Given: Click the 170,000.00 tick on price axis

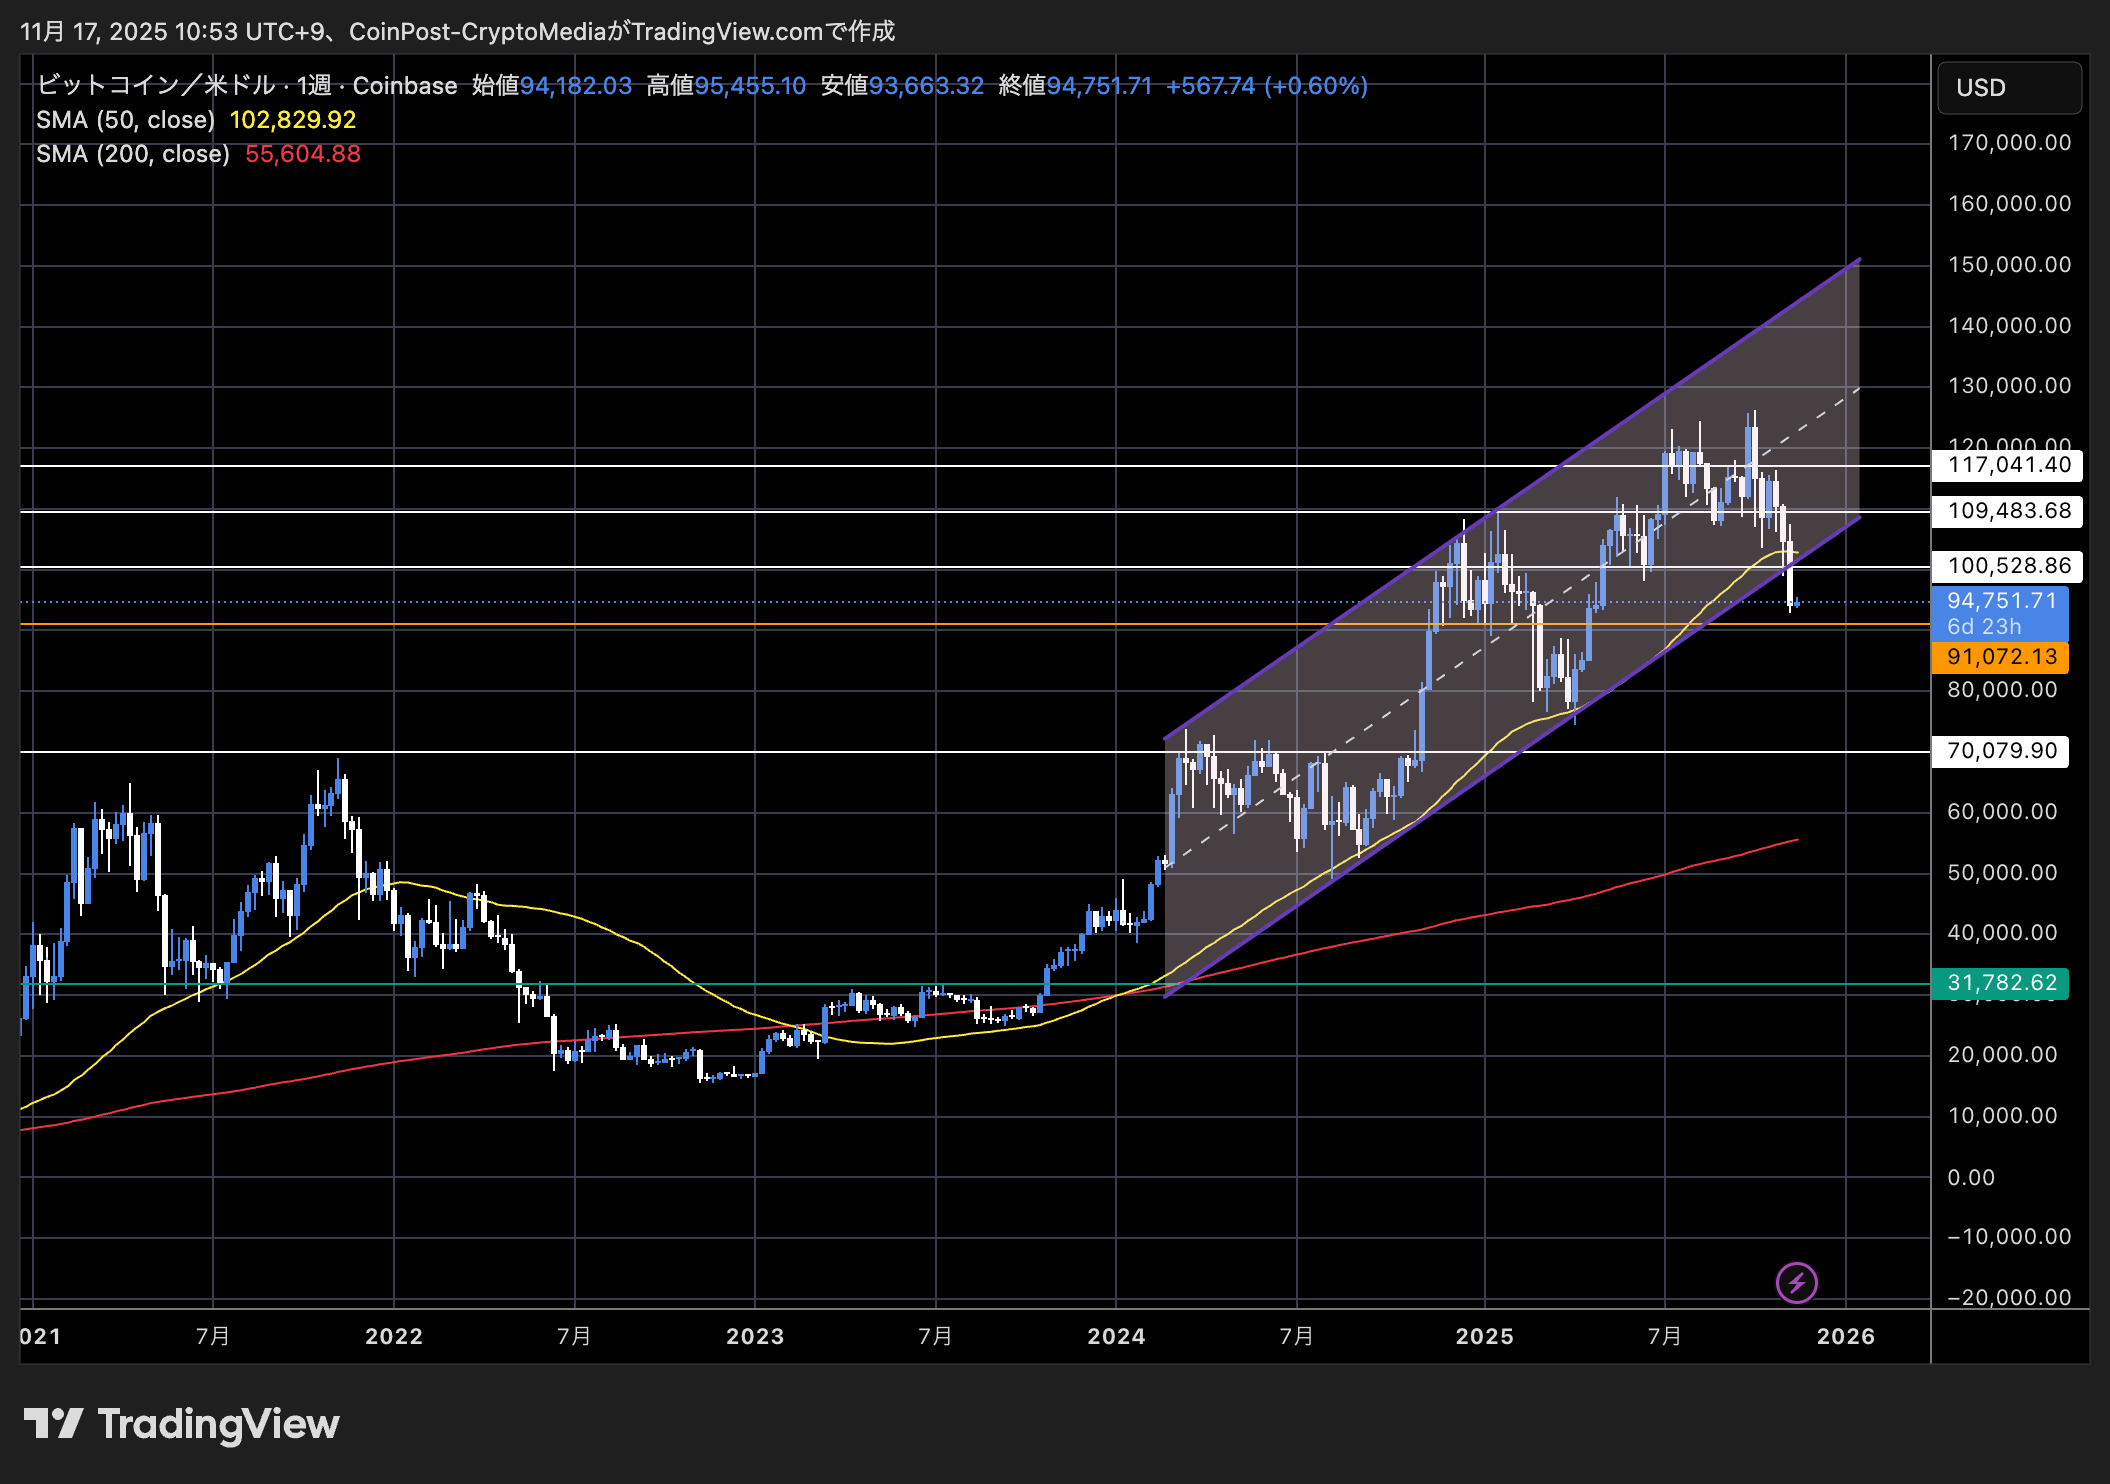Looking at the screenshot, I should tap(2008, 143).
